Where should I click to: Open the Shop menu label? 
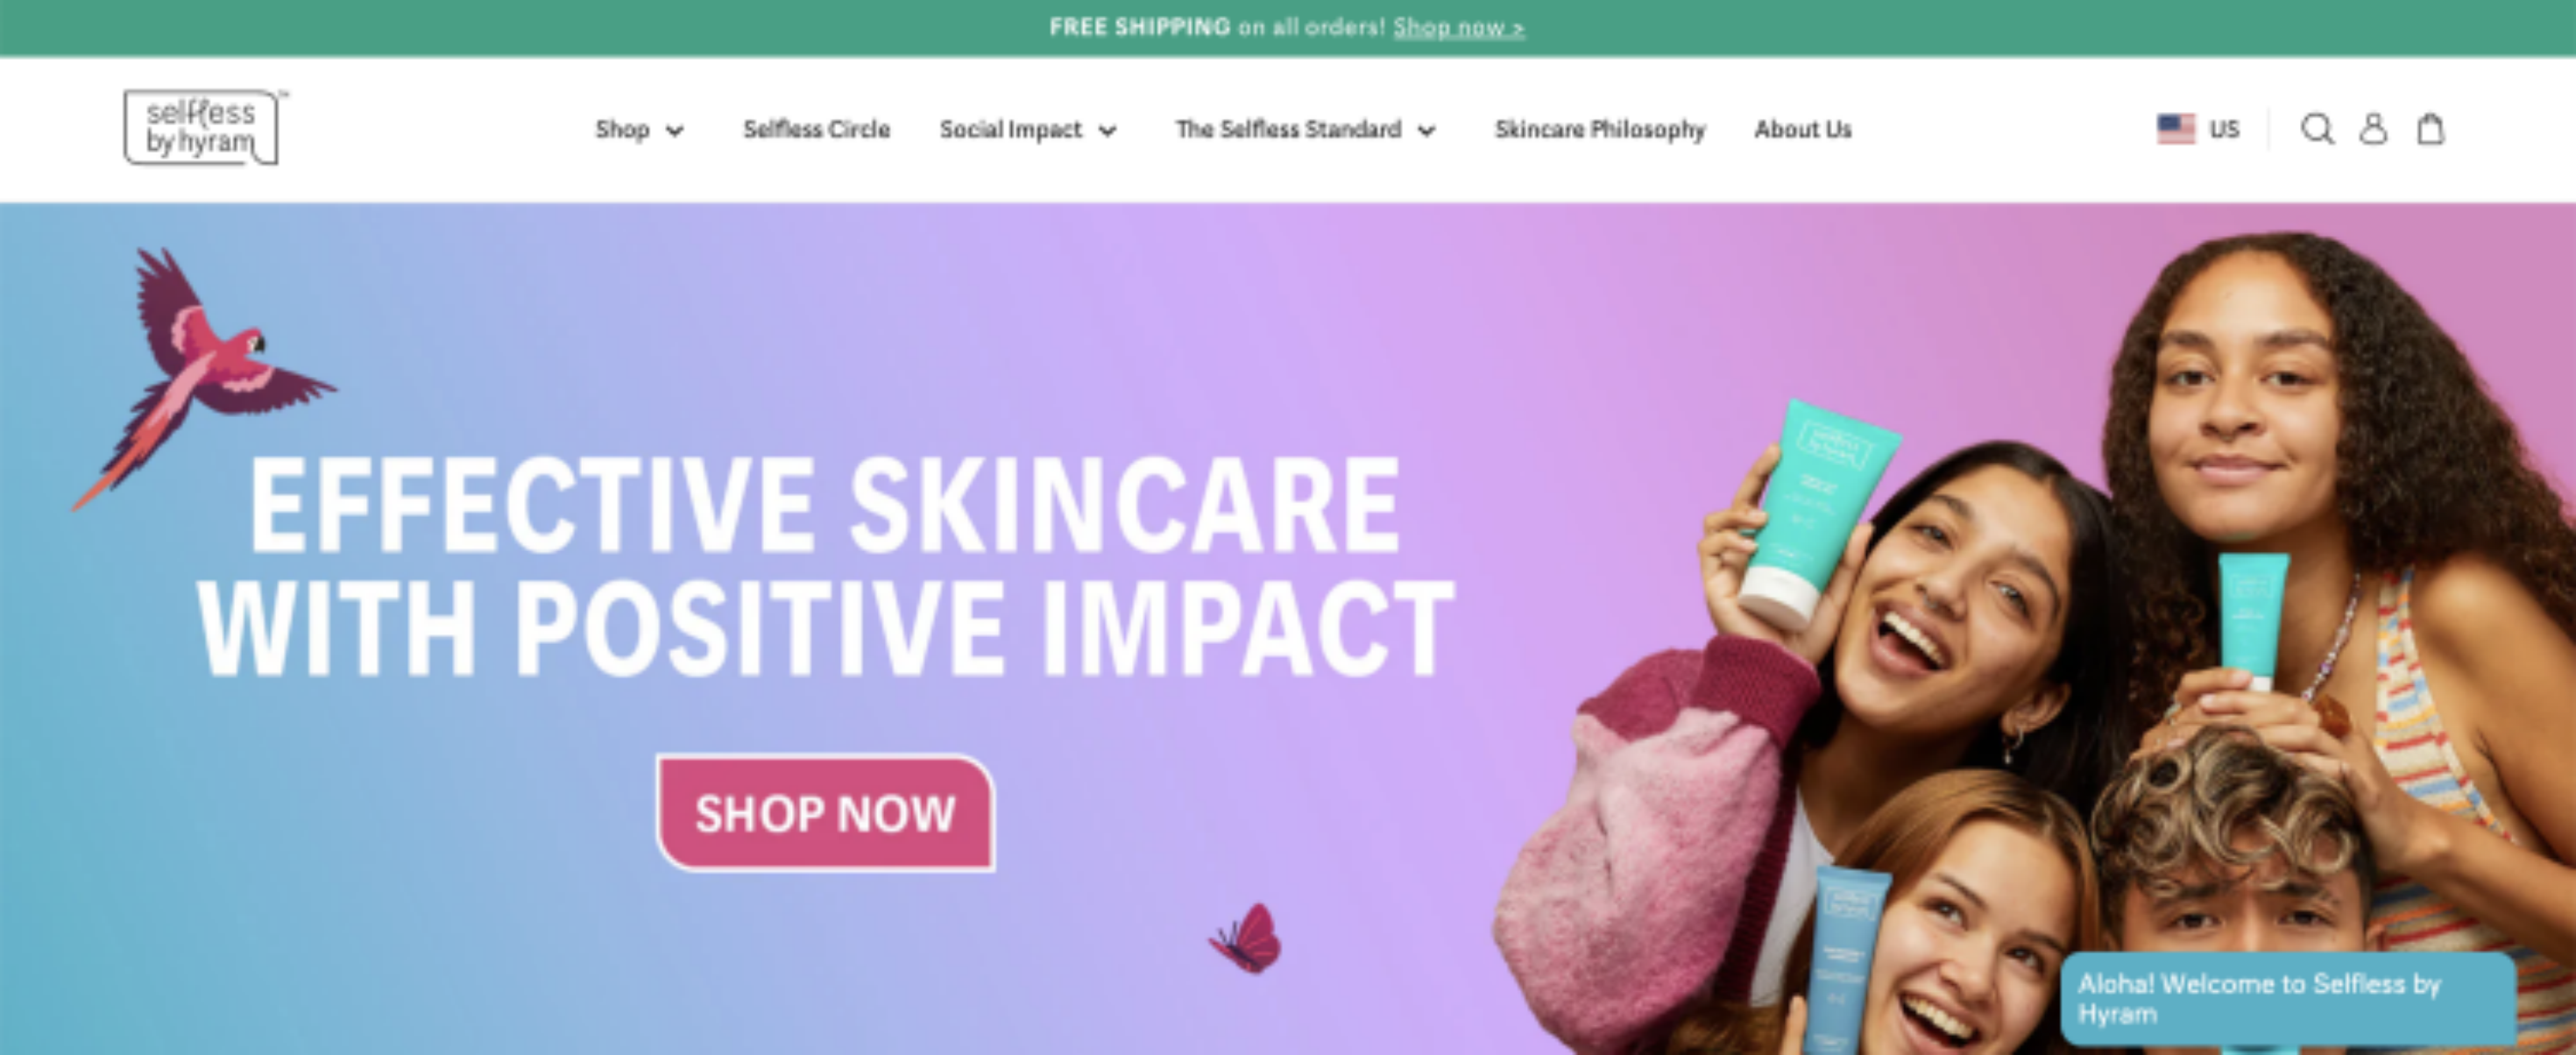coord(622,129)
